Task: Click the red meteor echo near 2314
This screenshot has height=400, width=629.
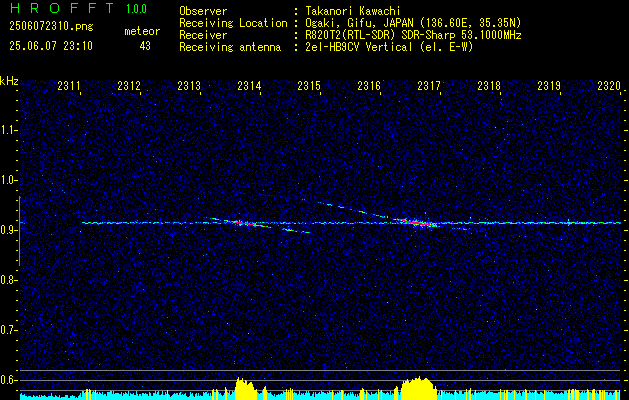Action: pyautogui.click(x=244, y=223)
